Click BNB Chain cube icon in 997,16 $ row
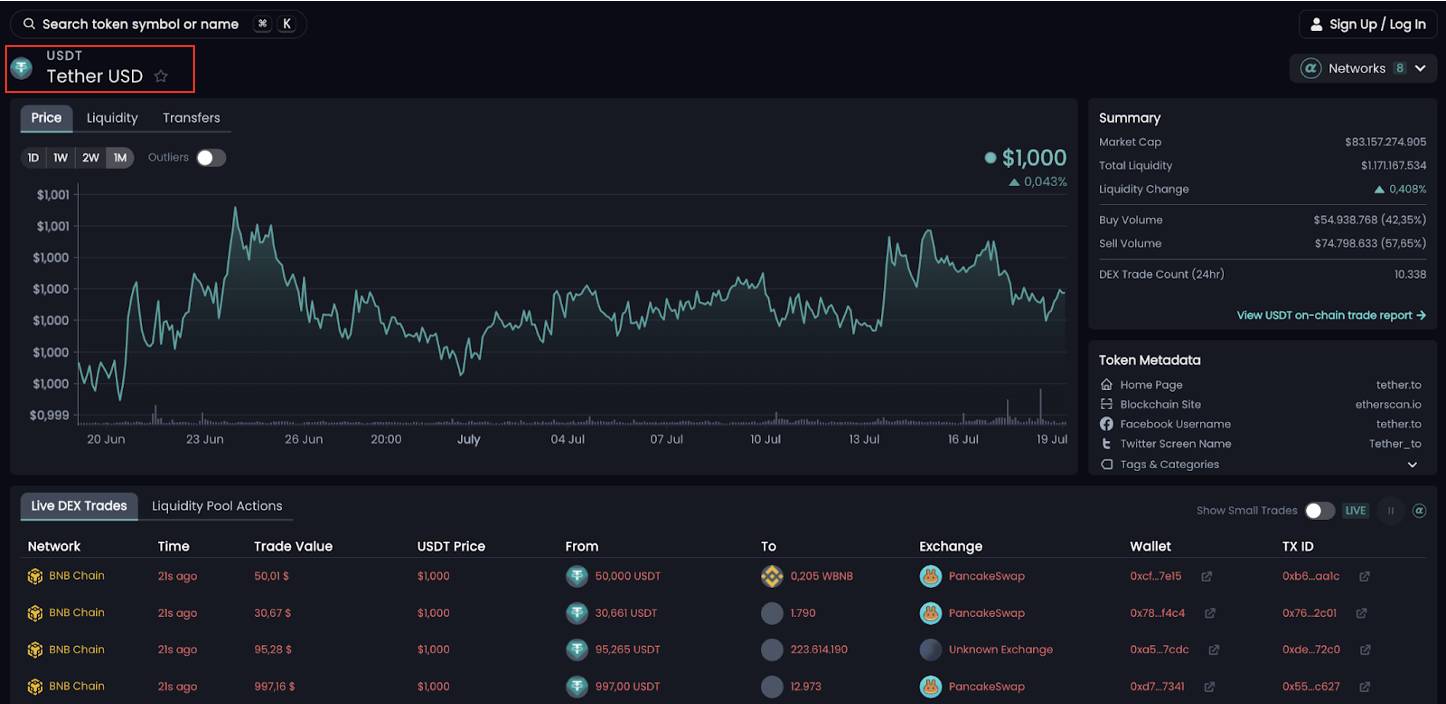 coord(35,687)
